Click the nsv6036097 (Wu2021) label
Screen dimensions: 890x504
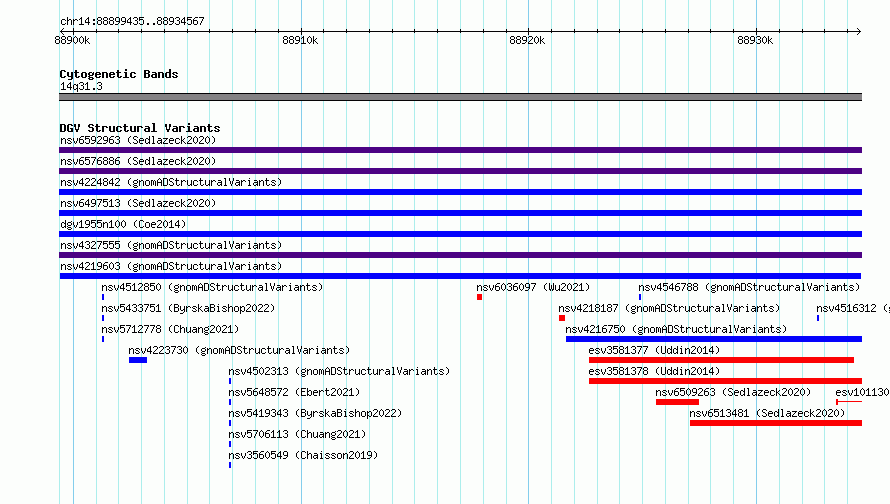coord(533,287)
